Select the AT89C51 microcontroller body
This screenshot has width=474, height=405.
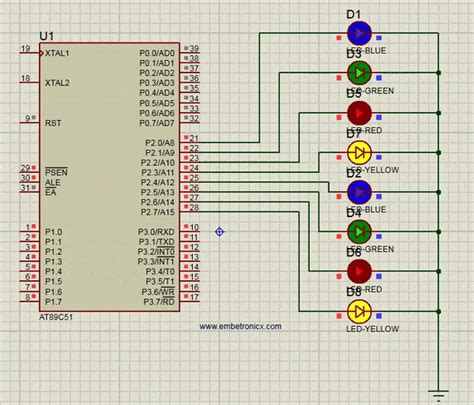pyautogui.click(x=109, y=177)
